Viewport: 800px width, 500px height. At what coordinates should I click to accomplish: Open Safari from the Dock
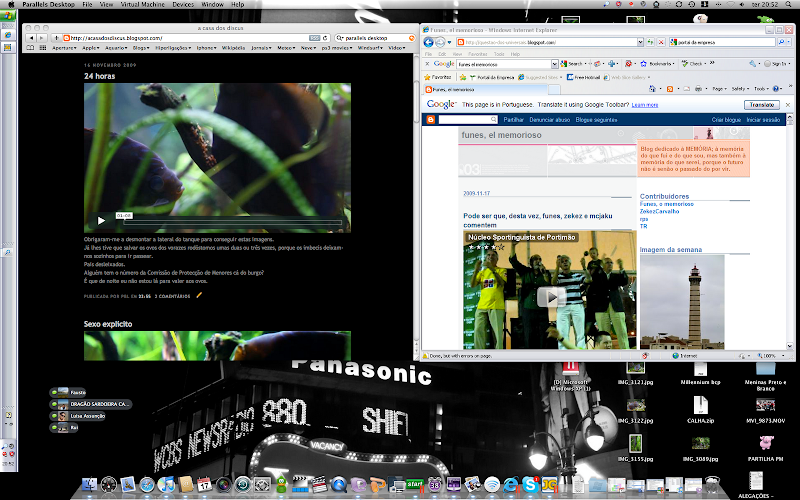pyautogui.click(x=147, y=484)
